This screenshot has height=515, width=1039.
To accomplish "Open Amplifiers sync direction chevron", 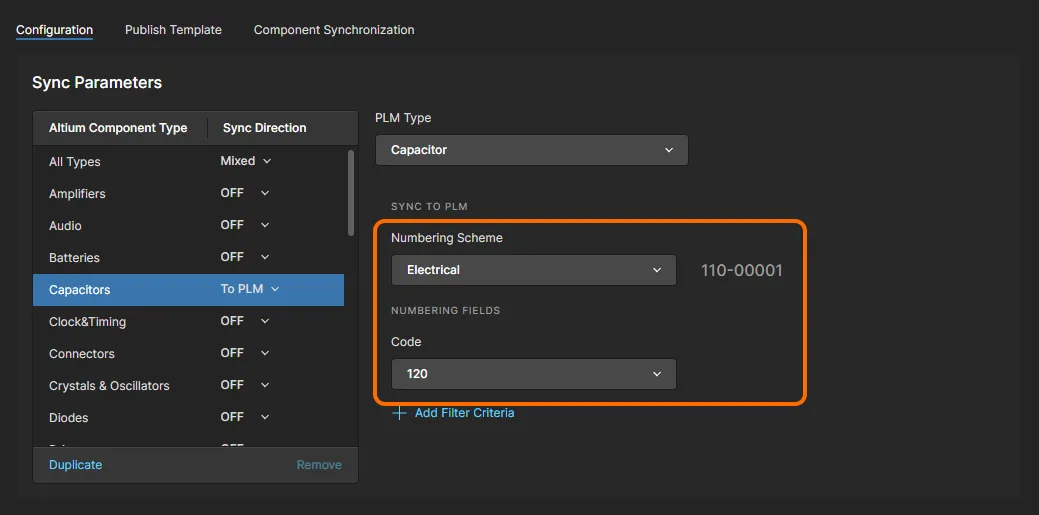I will tap(265, 193).
